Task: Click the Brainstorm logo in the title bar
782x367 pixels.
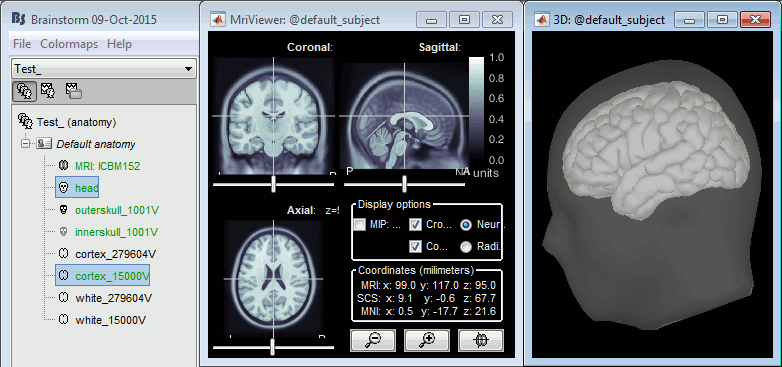Action: pos(18,19)
